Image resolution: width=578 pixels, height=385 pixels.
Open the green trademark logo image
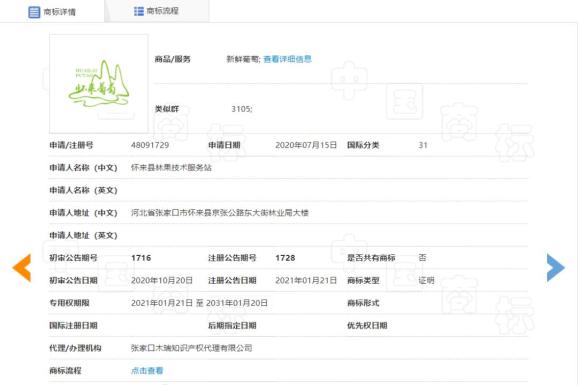99,84
